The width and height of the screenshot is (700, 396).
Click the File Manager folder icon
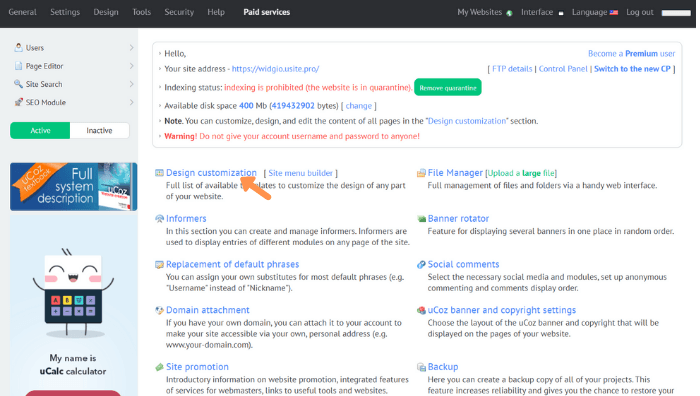[x=421, y=173]
